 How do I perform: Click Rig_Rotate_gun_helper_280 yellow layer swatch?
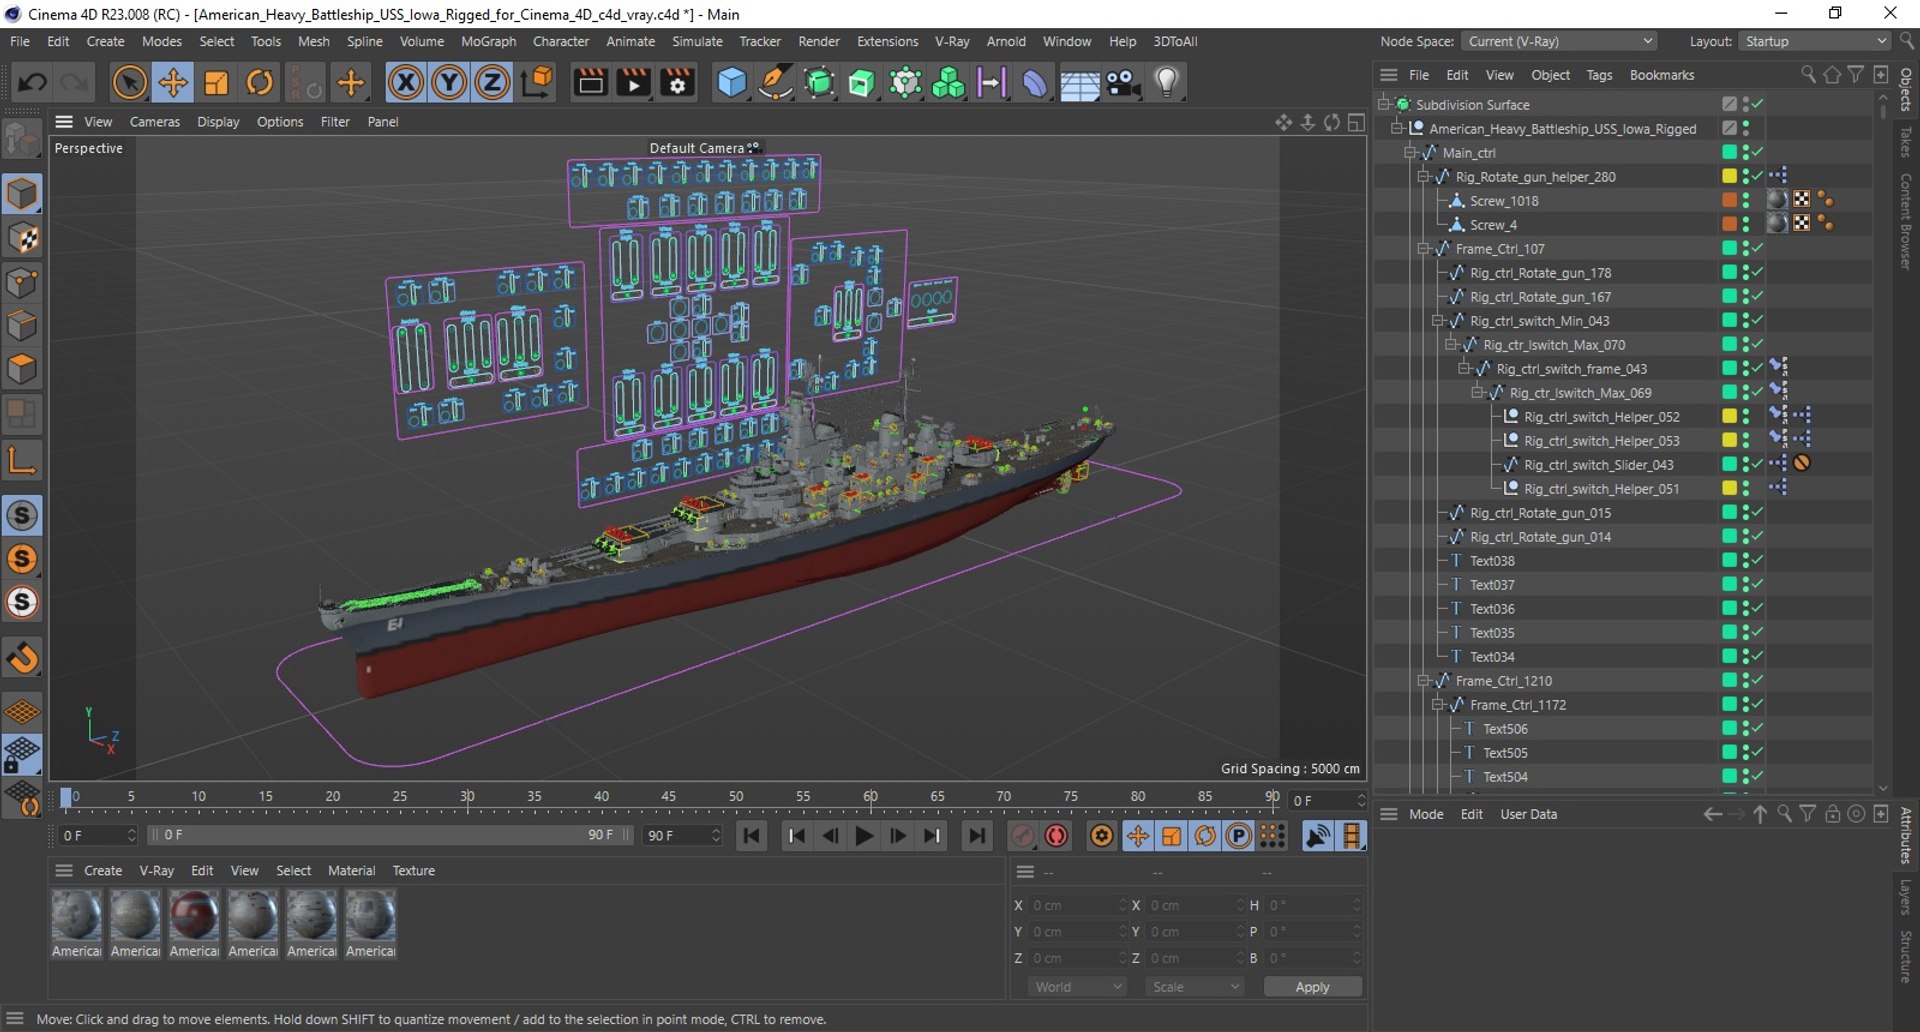[1729, 176]
